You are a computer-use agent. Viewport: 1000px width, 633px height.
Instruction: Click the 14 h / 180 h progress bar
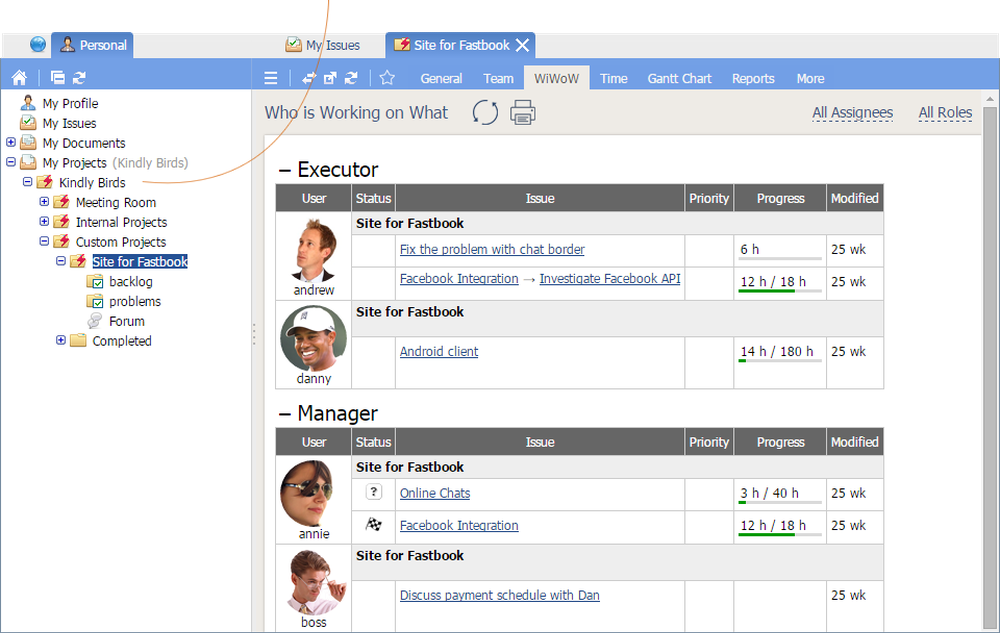(x=779, y=360)
